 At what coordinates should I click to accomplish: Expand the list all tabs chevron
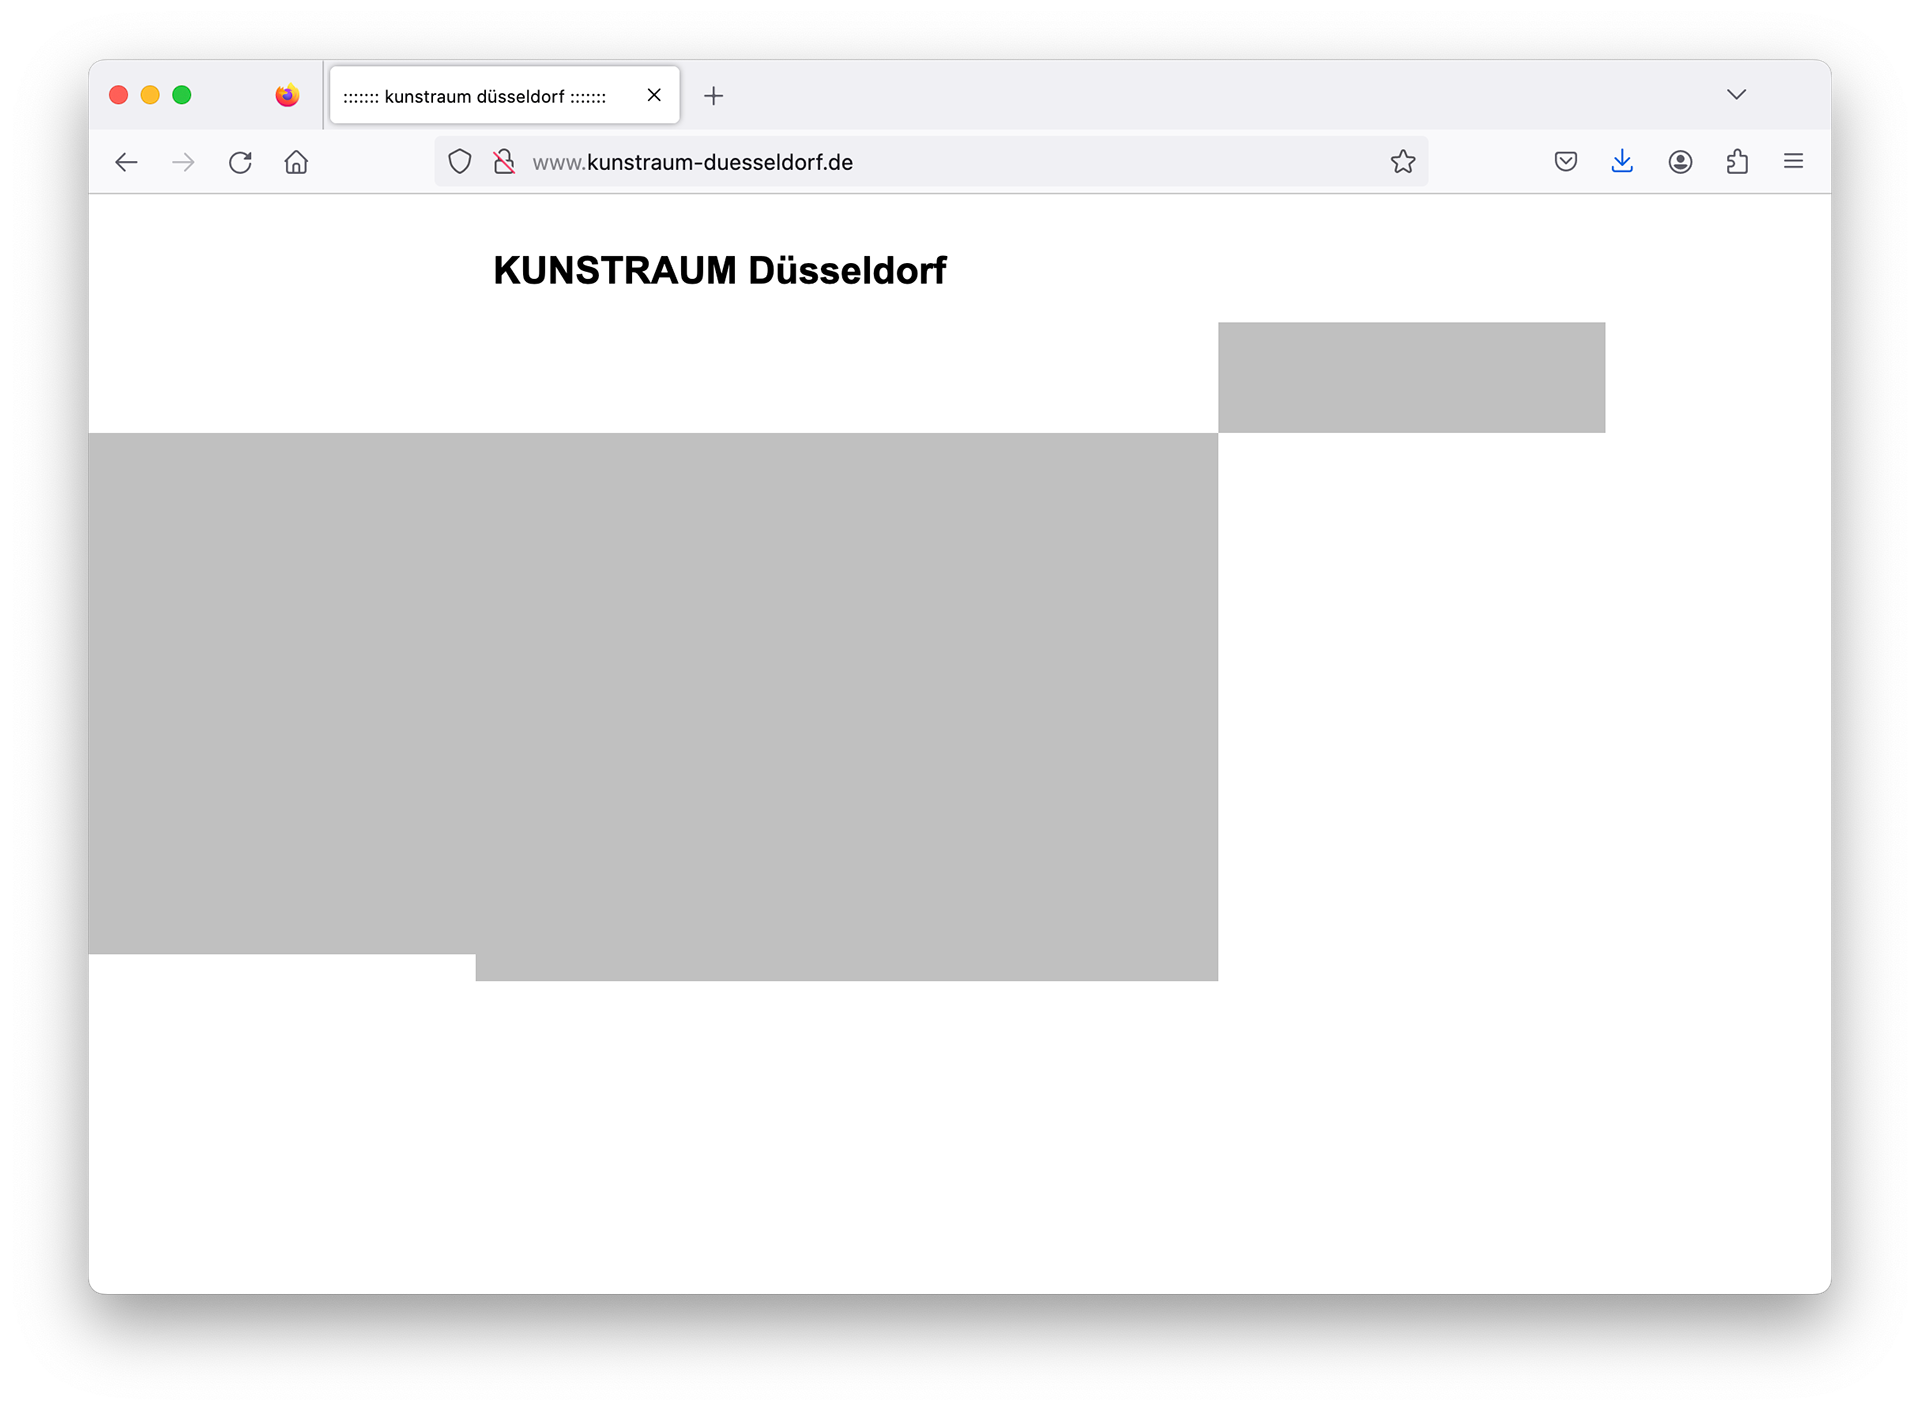tap(1736, 95)
